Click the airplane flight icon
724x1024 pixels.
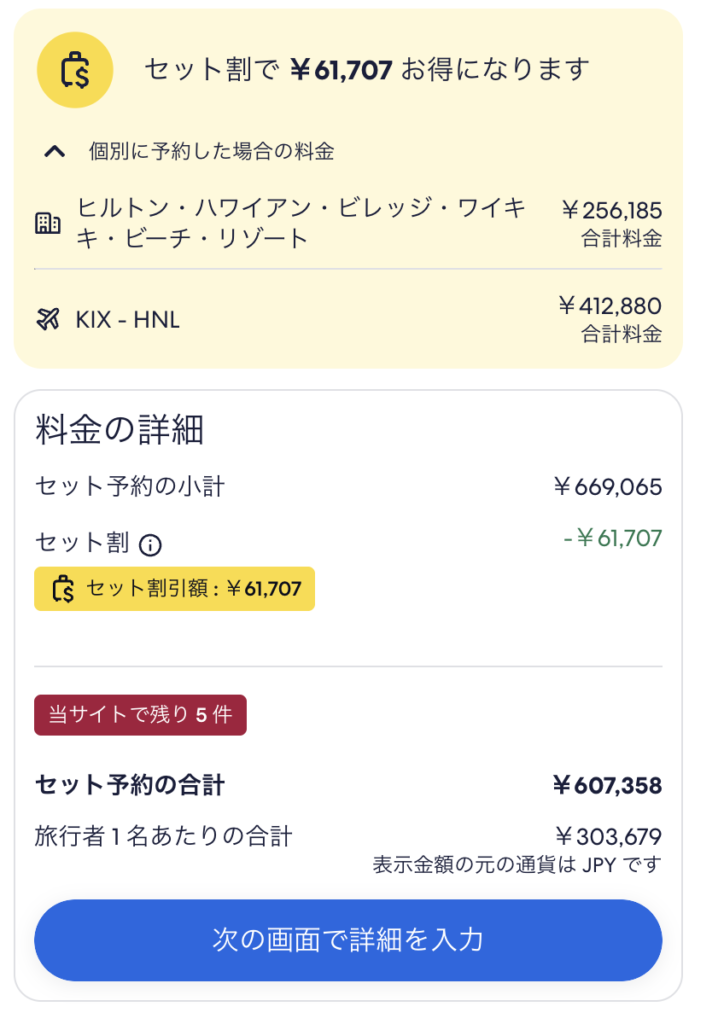pos(48,319)
